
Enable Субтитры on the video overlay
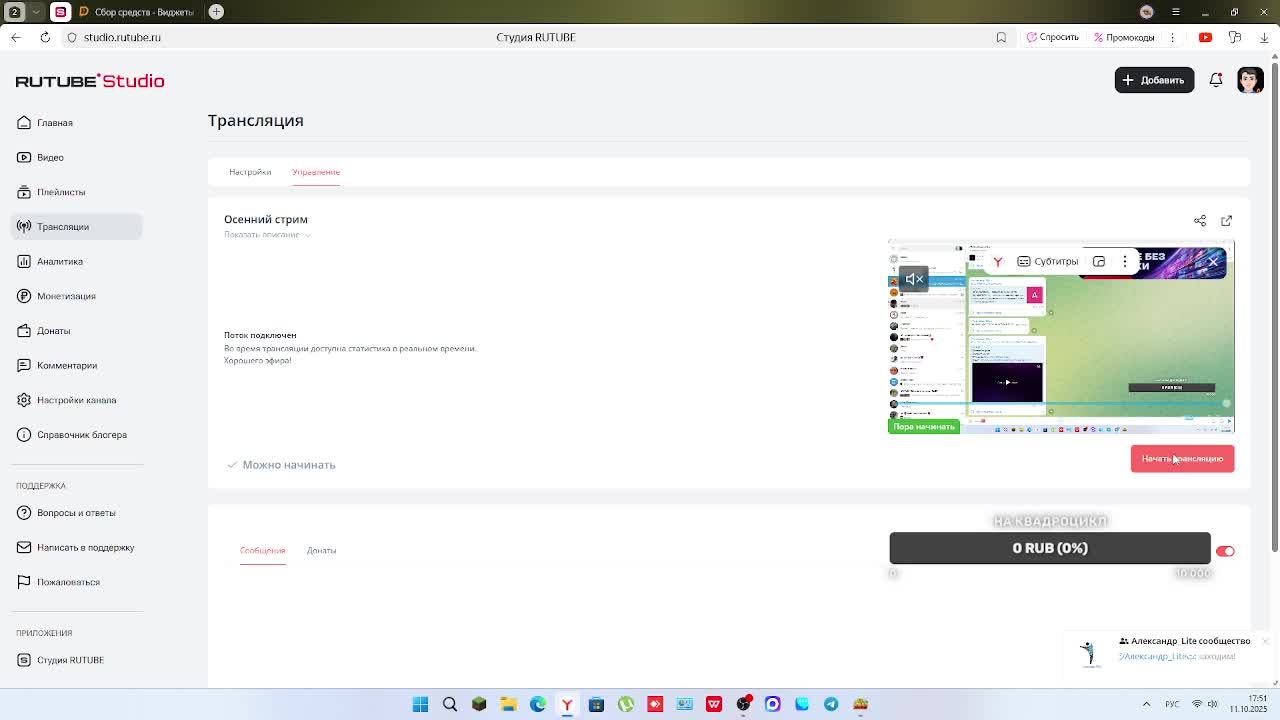[1048, 262]
